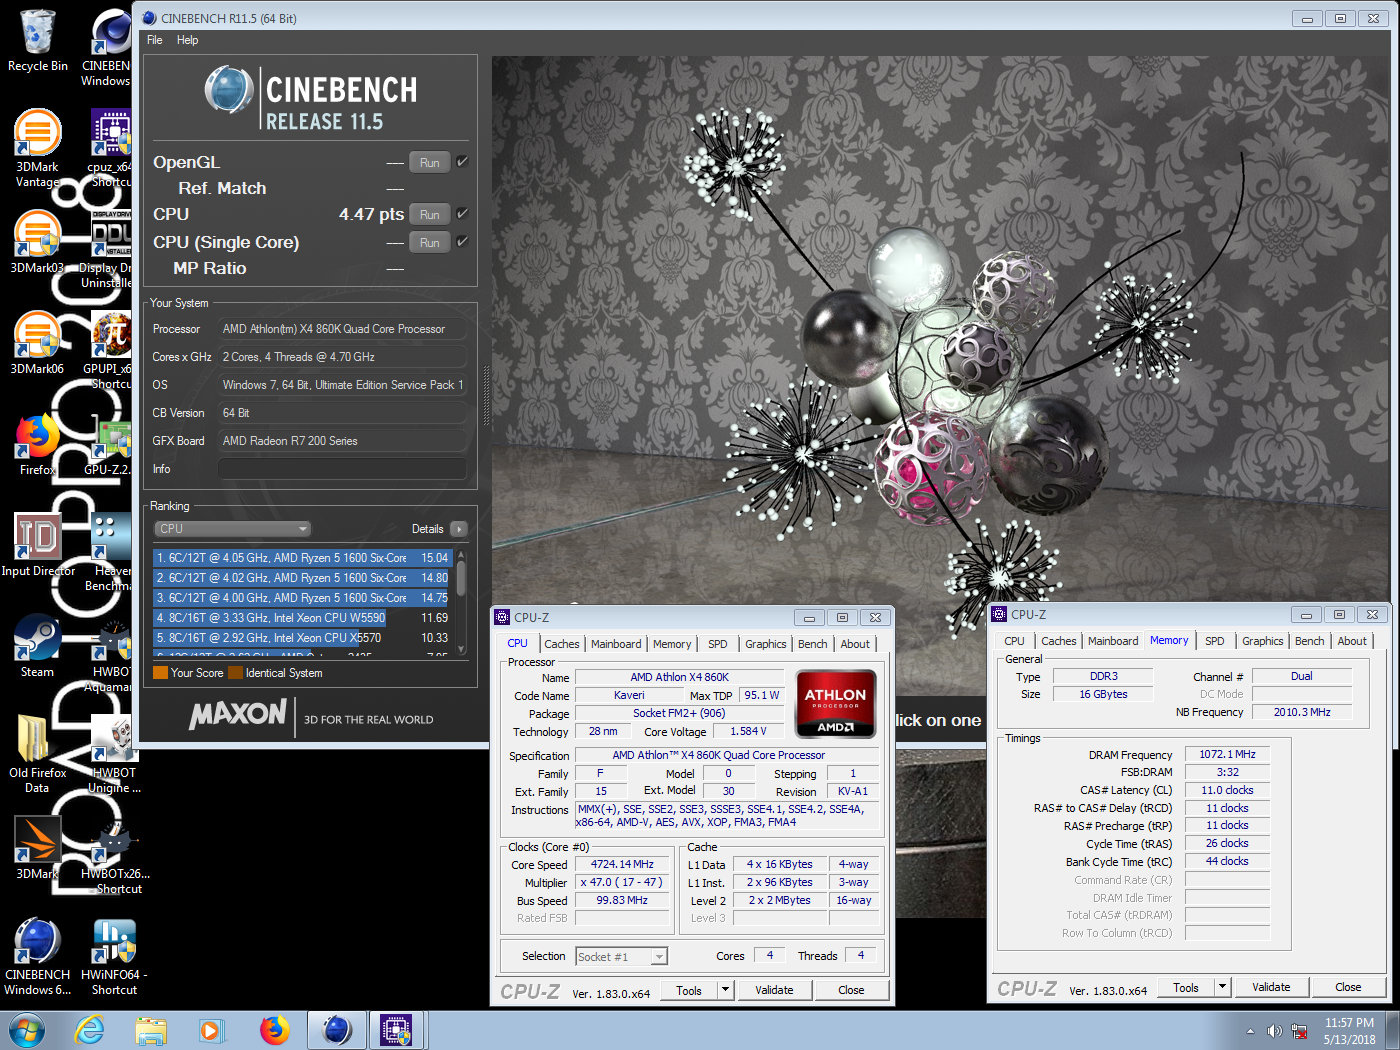Open the Ranking CPU dropdown

point(232,529)
